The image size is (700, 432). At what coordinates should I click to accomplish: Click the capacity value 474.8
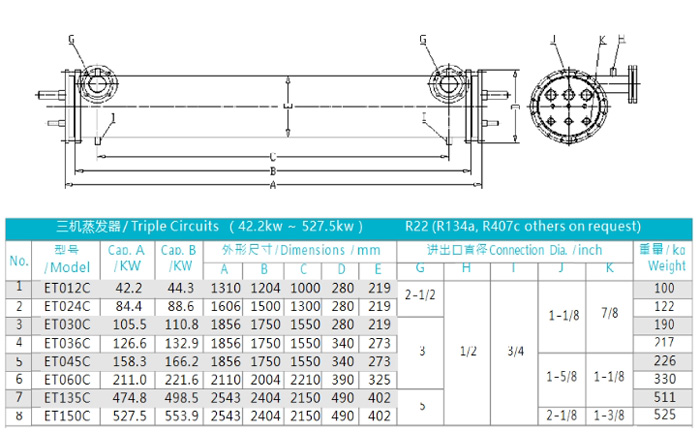129,398
